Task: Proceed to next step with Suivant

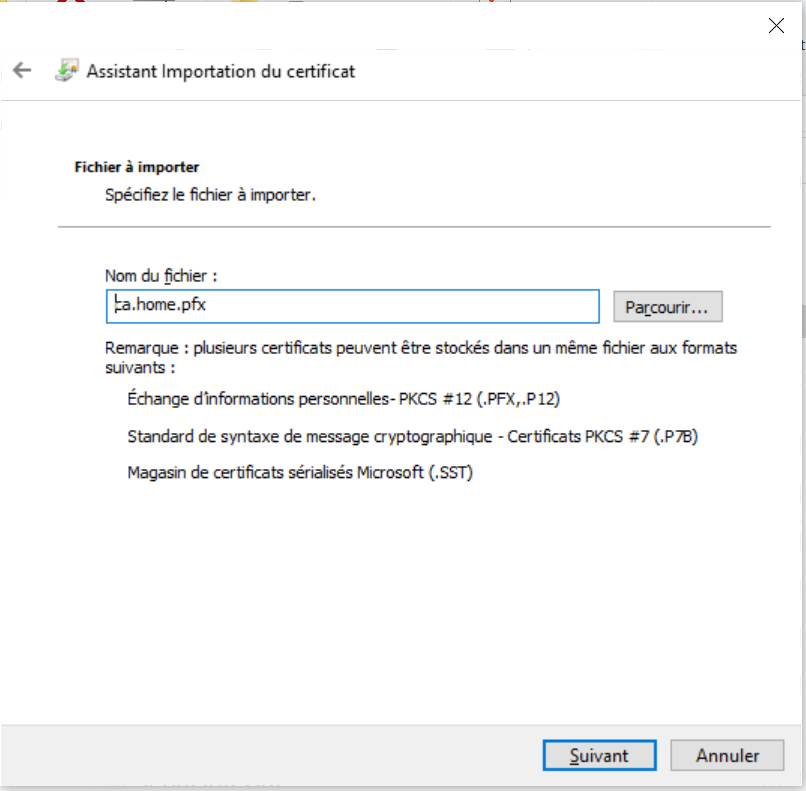Action: tap(599, 756)
